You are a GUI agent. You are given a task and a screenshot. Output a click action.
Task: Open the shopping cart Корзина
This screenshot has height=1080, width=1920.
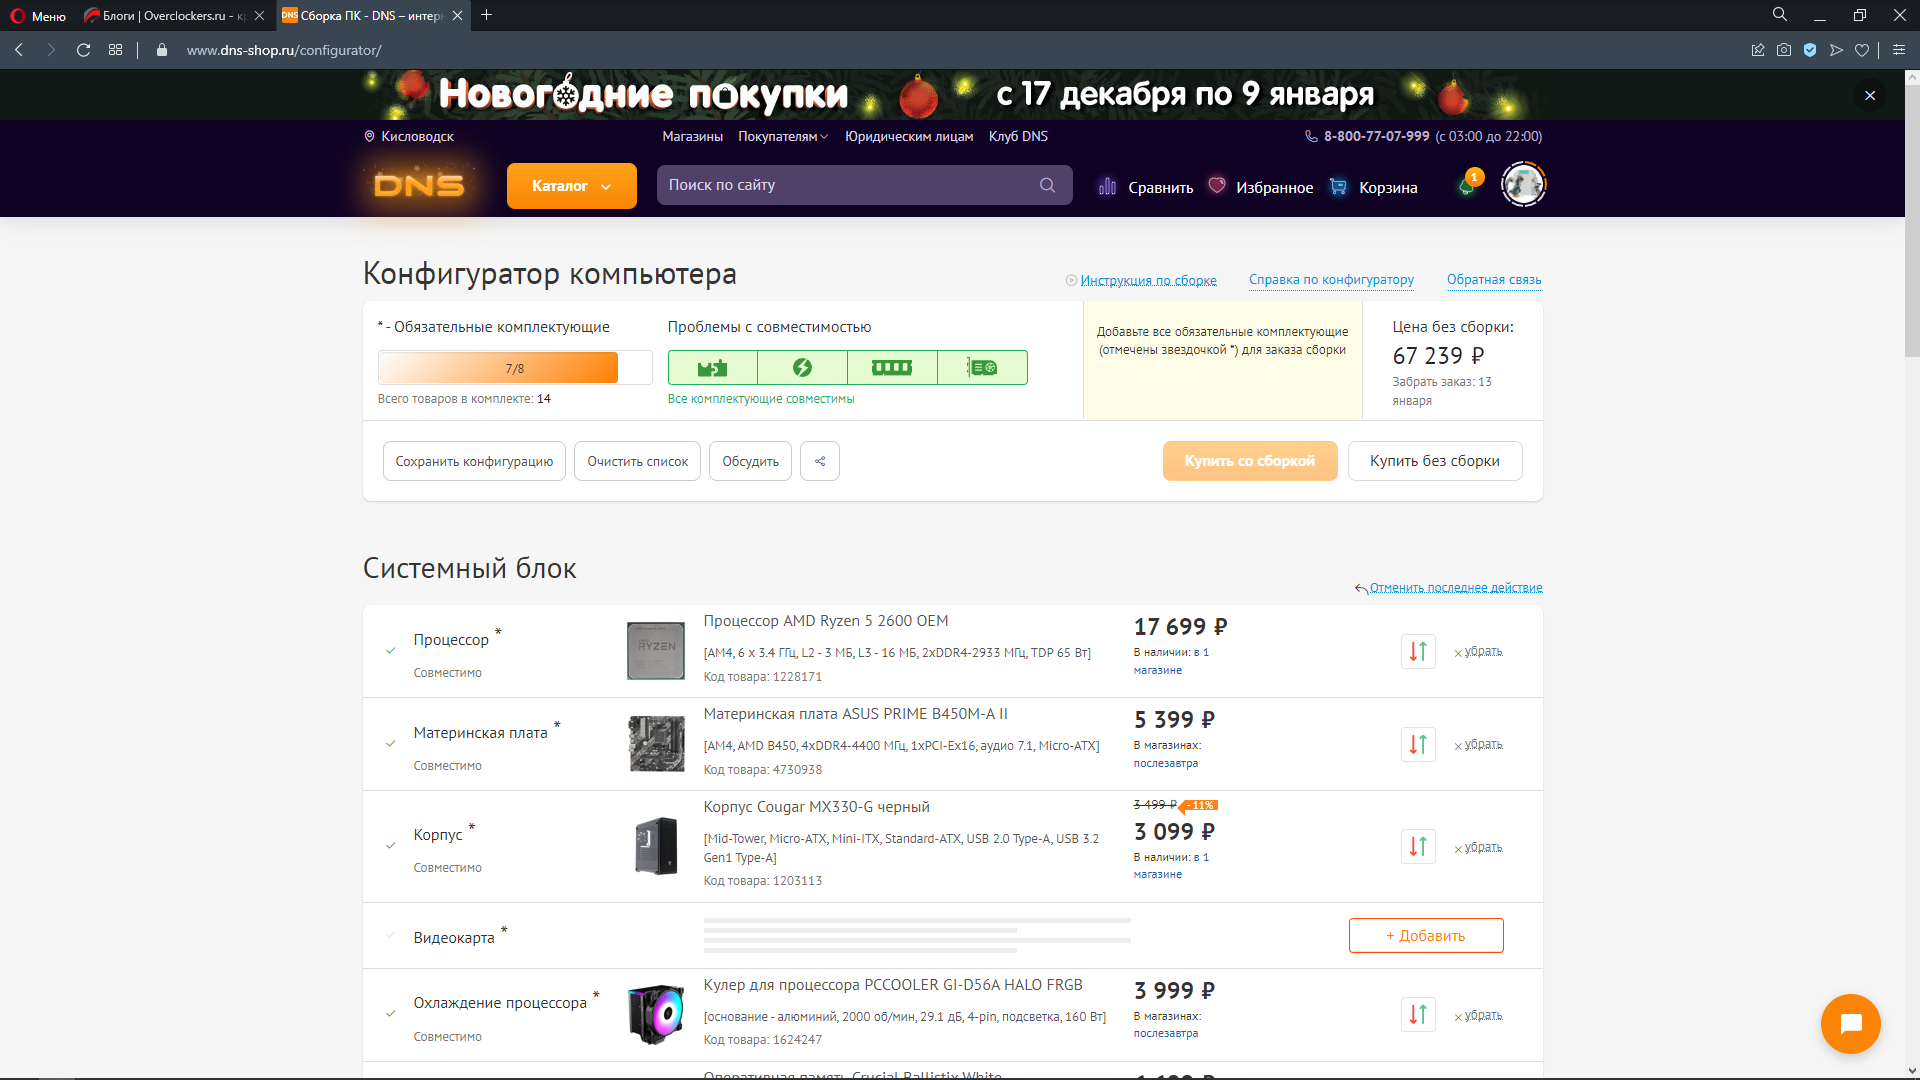click(x=1374, y=187)
